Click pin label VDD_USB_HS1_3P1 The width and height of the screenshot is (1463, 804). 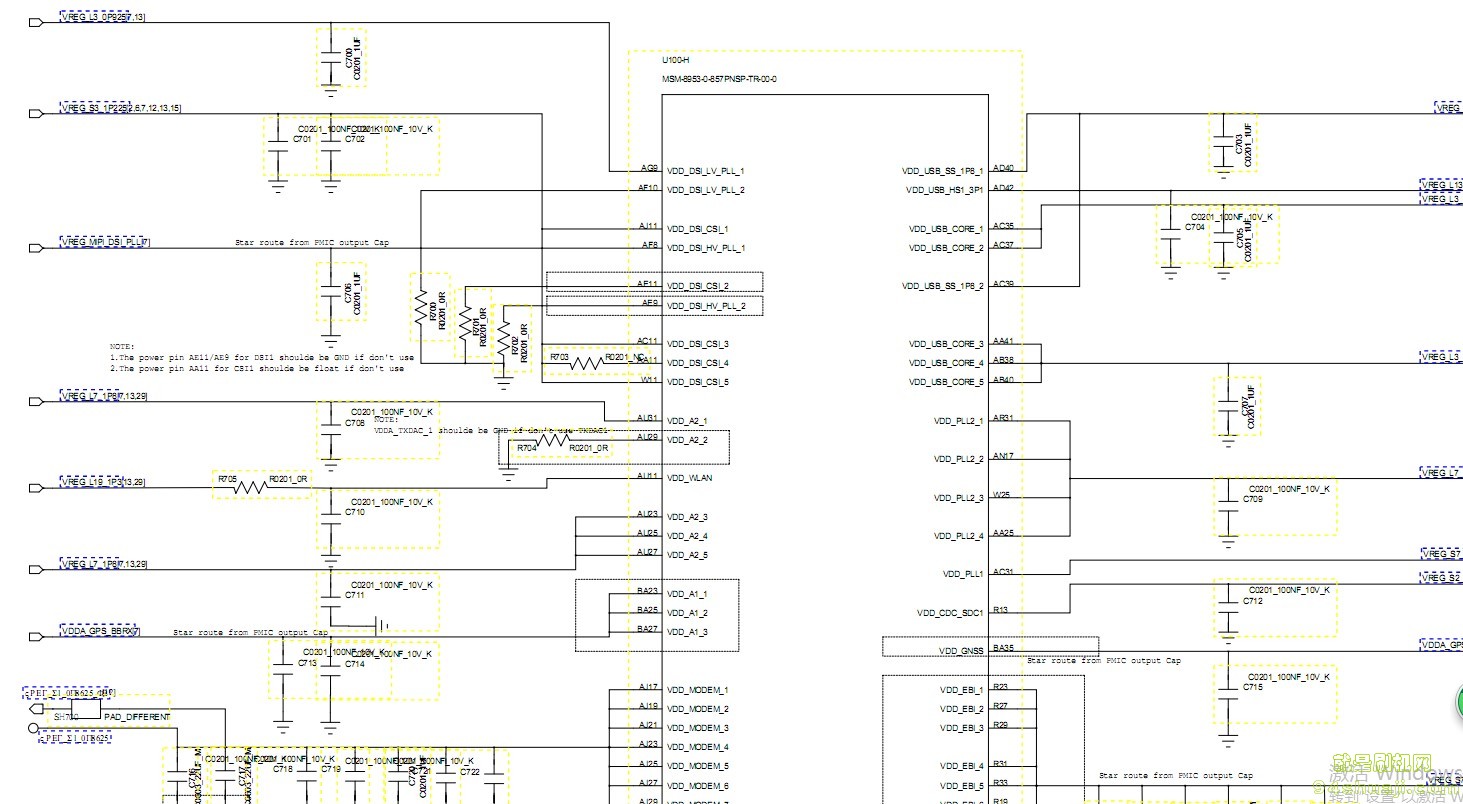pos(944,190)
